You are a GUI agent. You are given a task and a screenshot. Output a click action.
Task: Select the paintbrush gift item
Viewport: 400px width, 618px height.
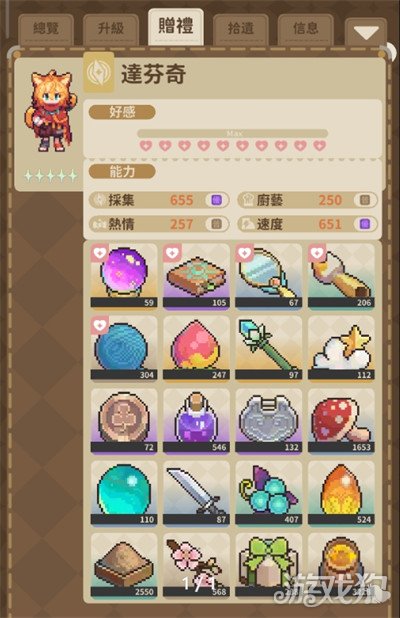tap(341, 276)
